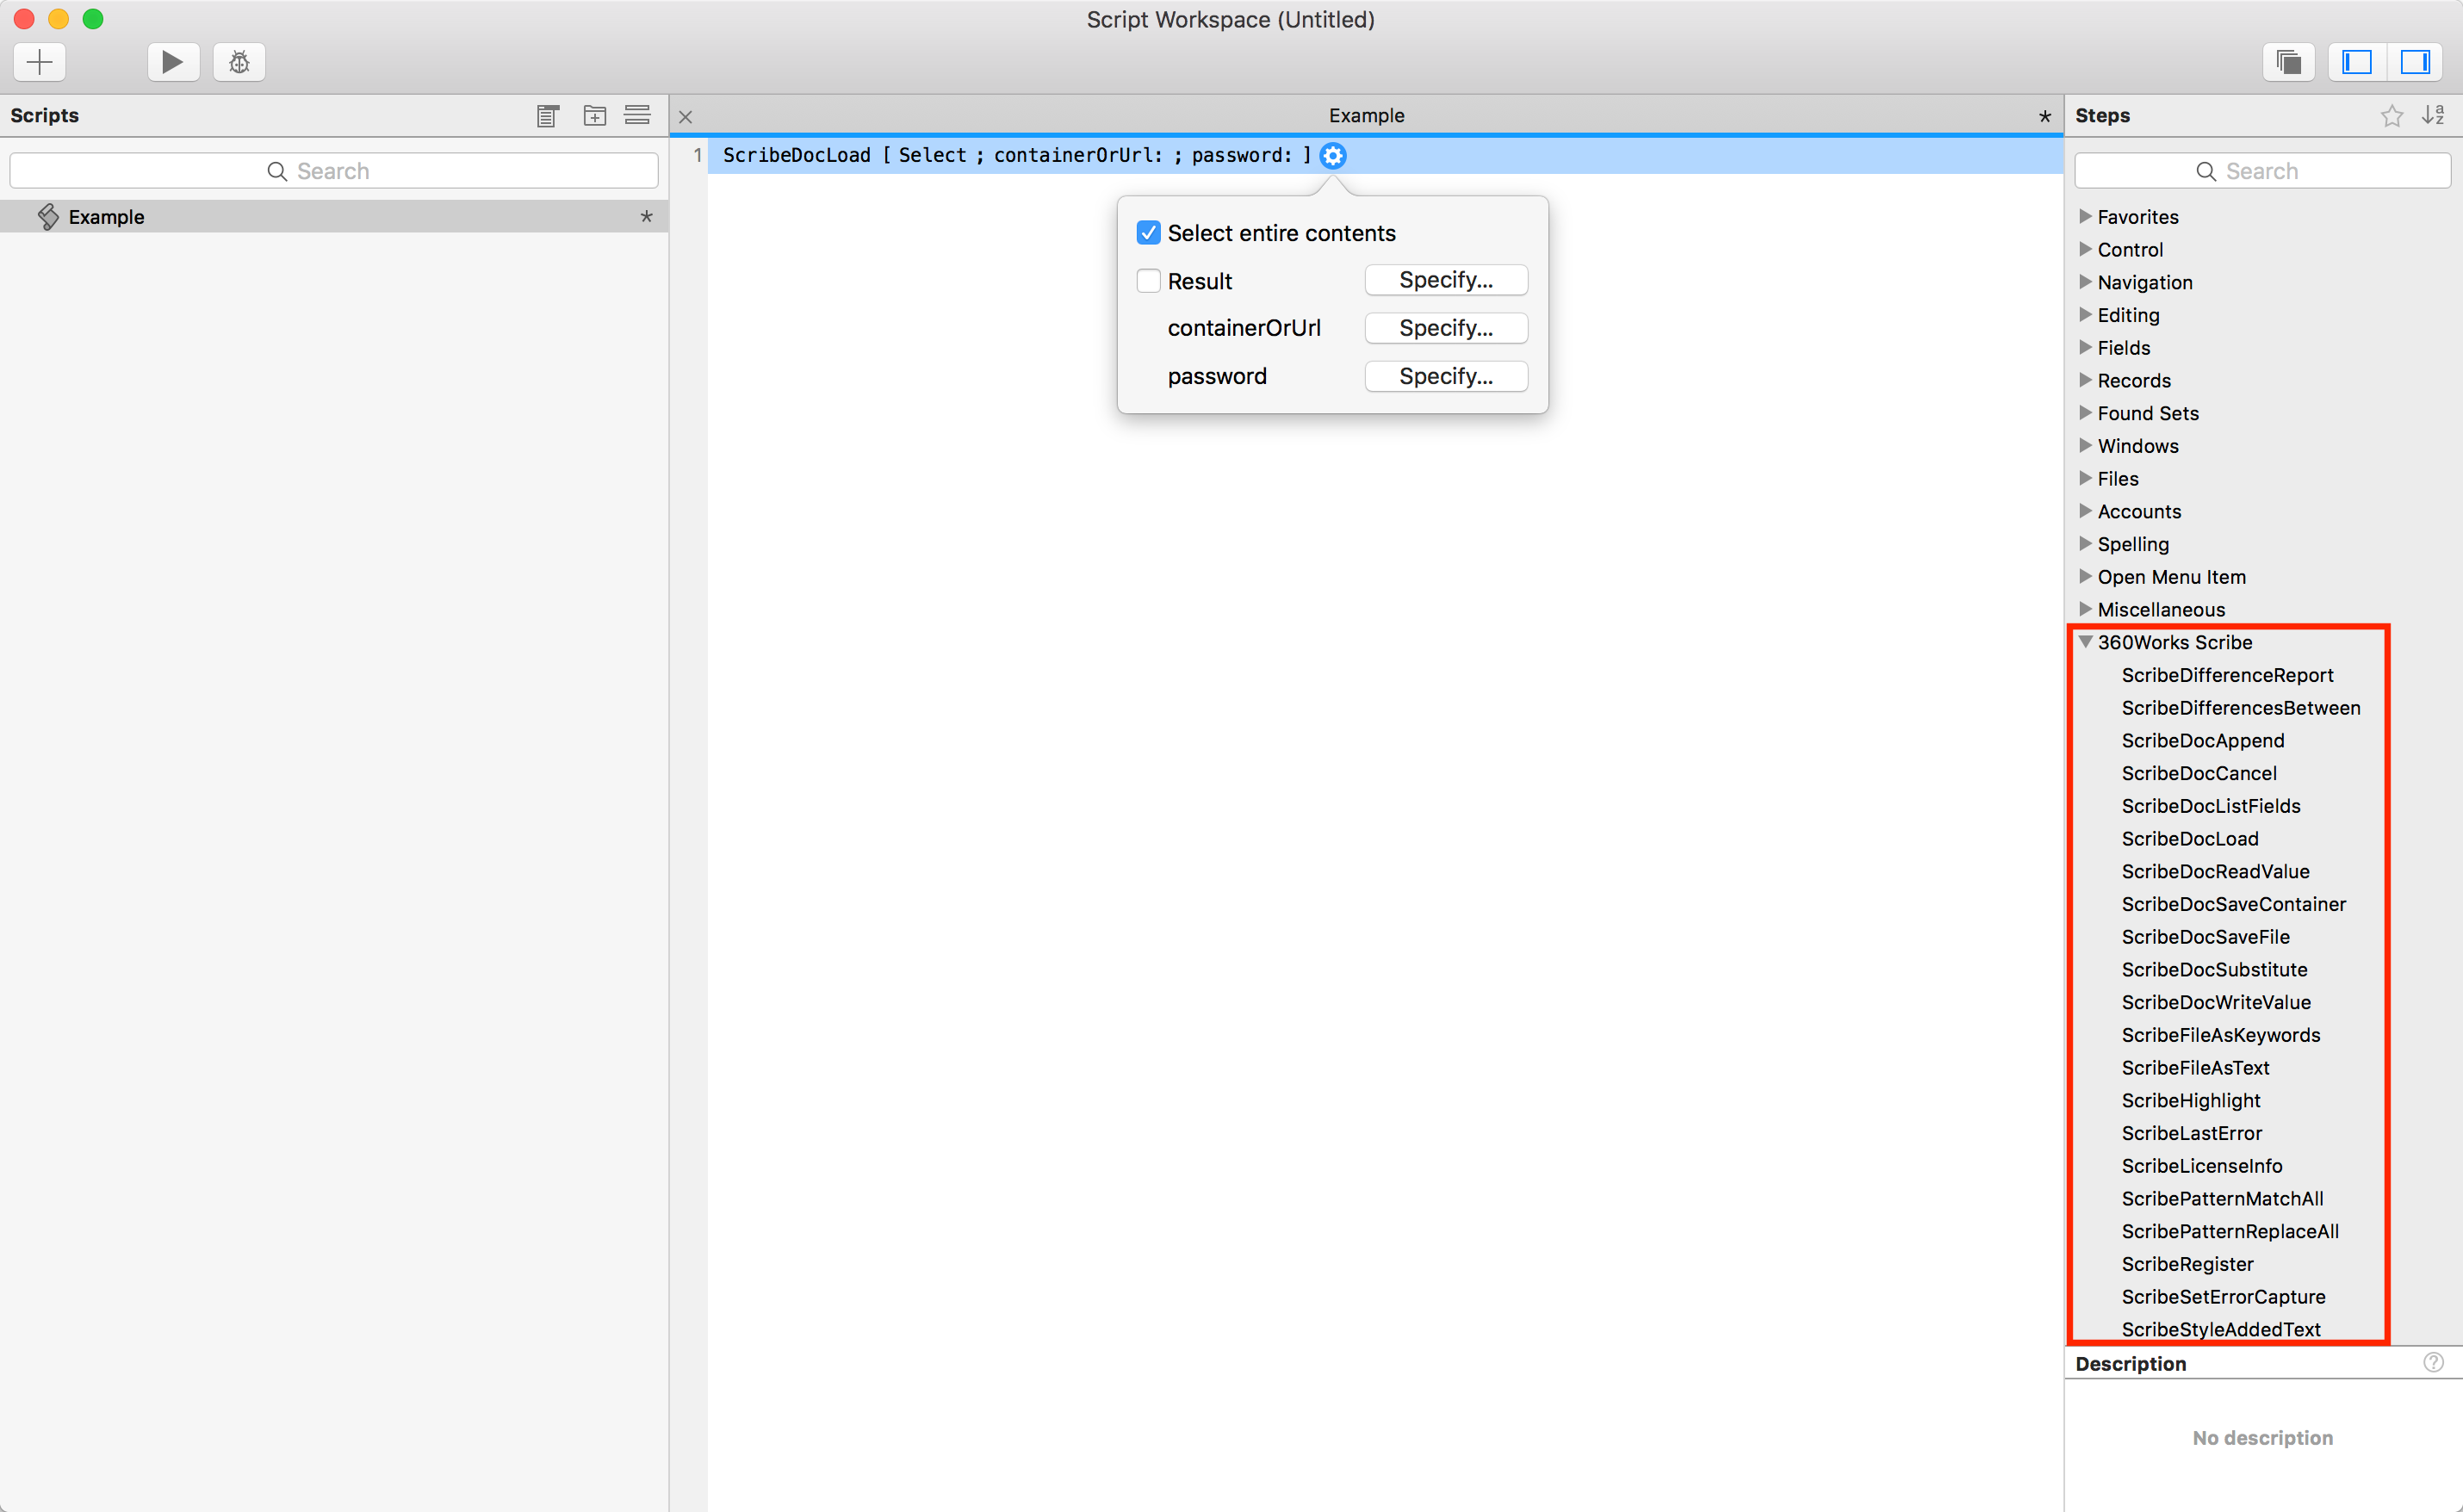Expand the Fields category
This screenshot has width=2463, height=1512.
[x=2086, y=347]
